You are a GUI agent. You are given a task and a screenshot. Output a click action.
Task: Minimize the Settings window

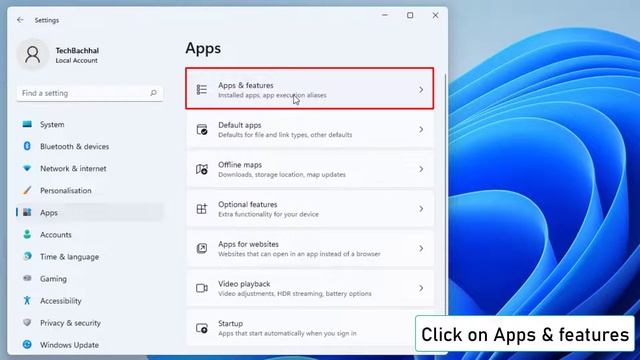click(384, 15)
